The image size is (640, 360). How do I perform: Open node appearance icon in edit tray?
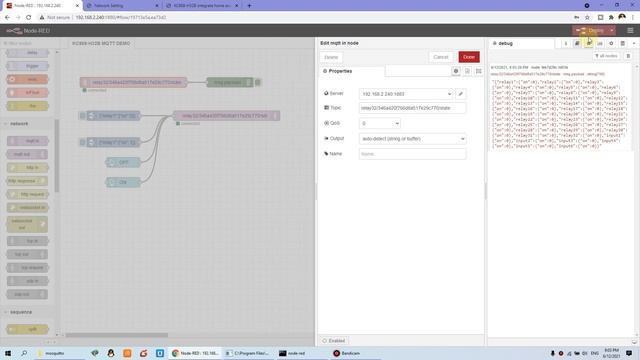coord(479,71)
